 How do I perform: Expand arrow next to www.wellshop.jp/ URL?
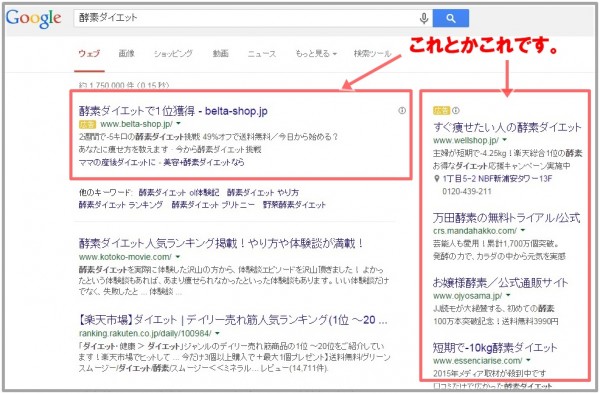click(505, 140)
